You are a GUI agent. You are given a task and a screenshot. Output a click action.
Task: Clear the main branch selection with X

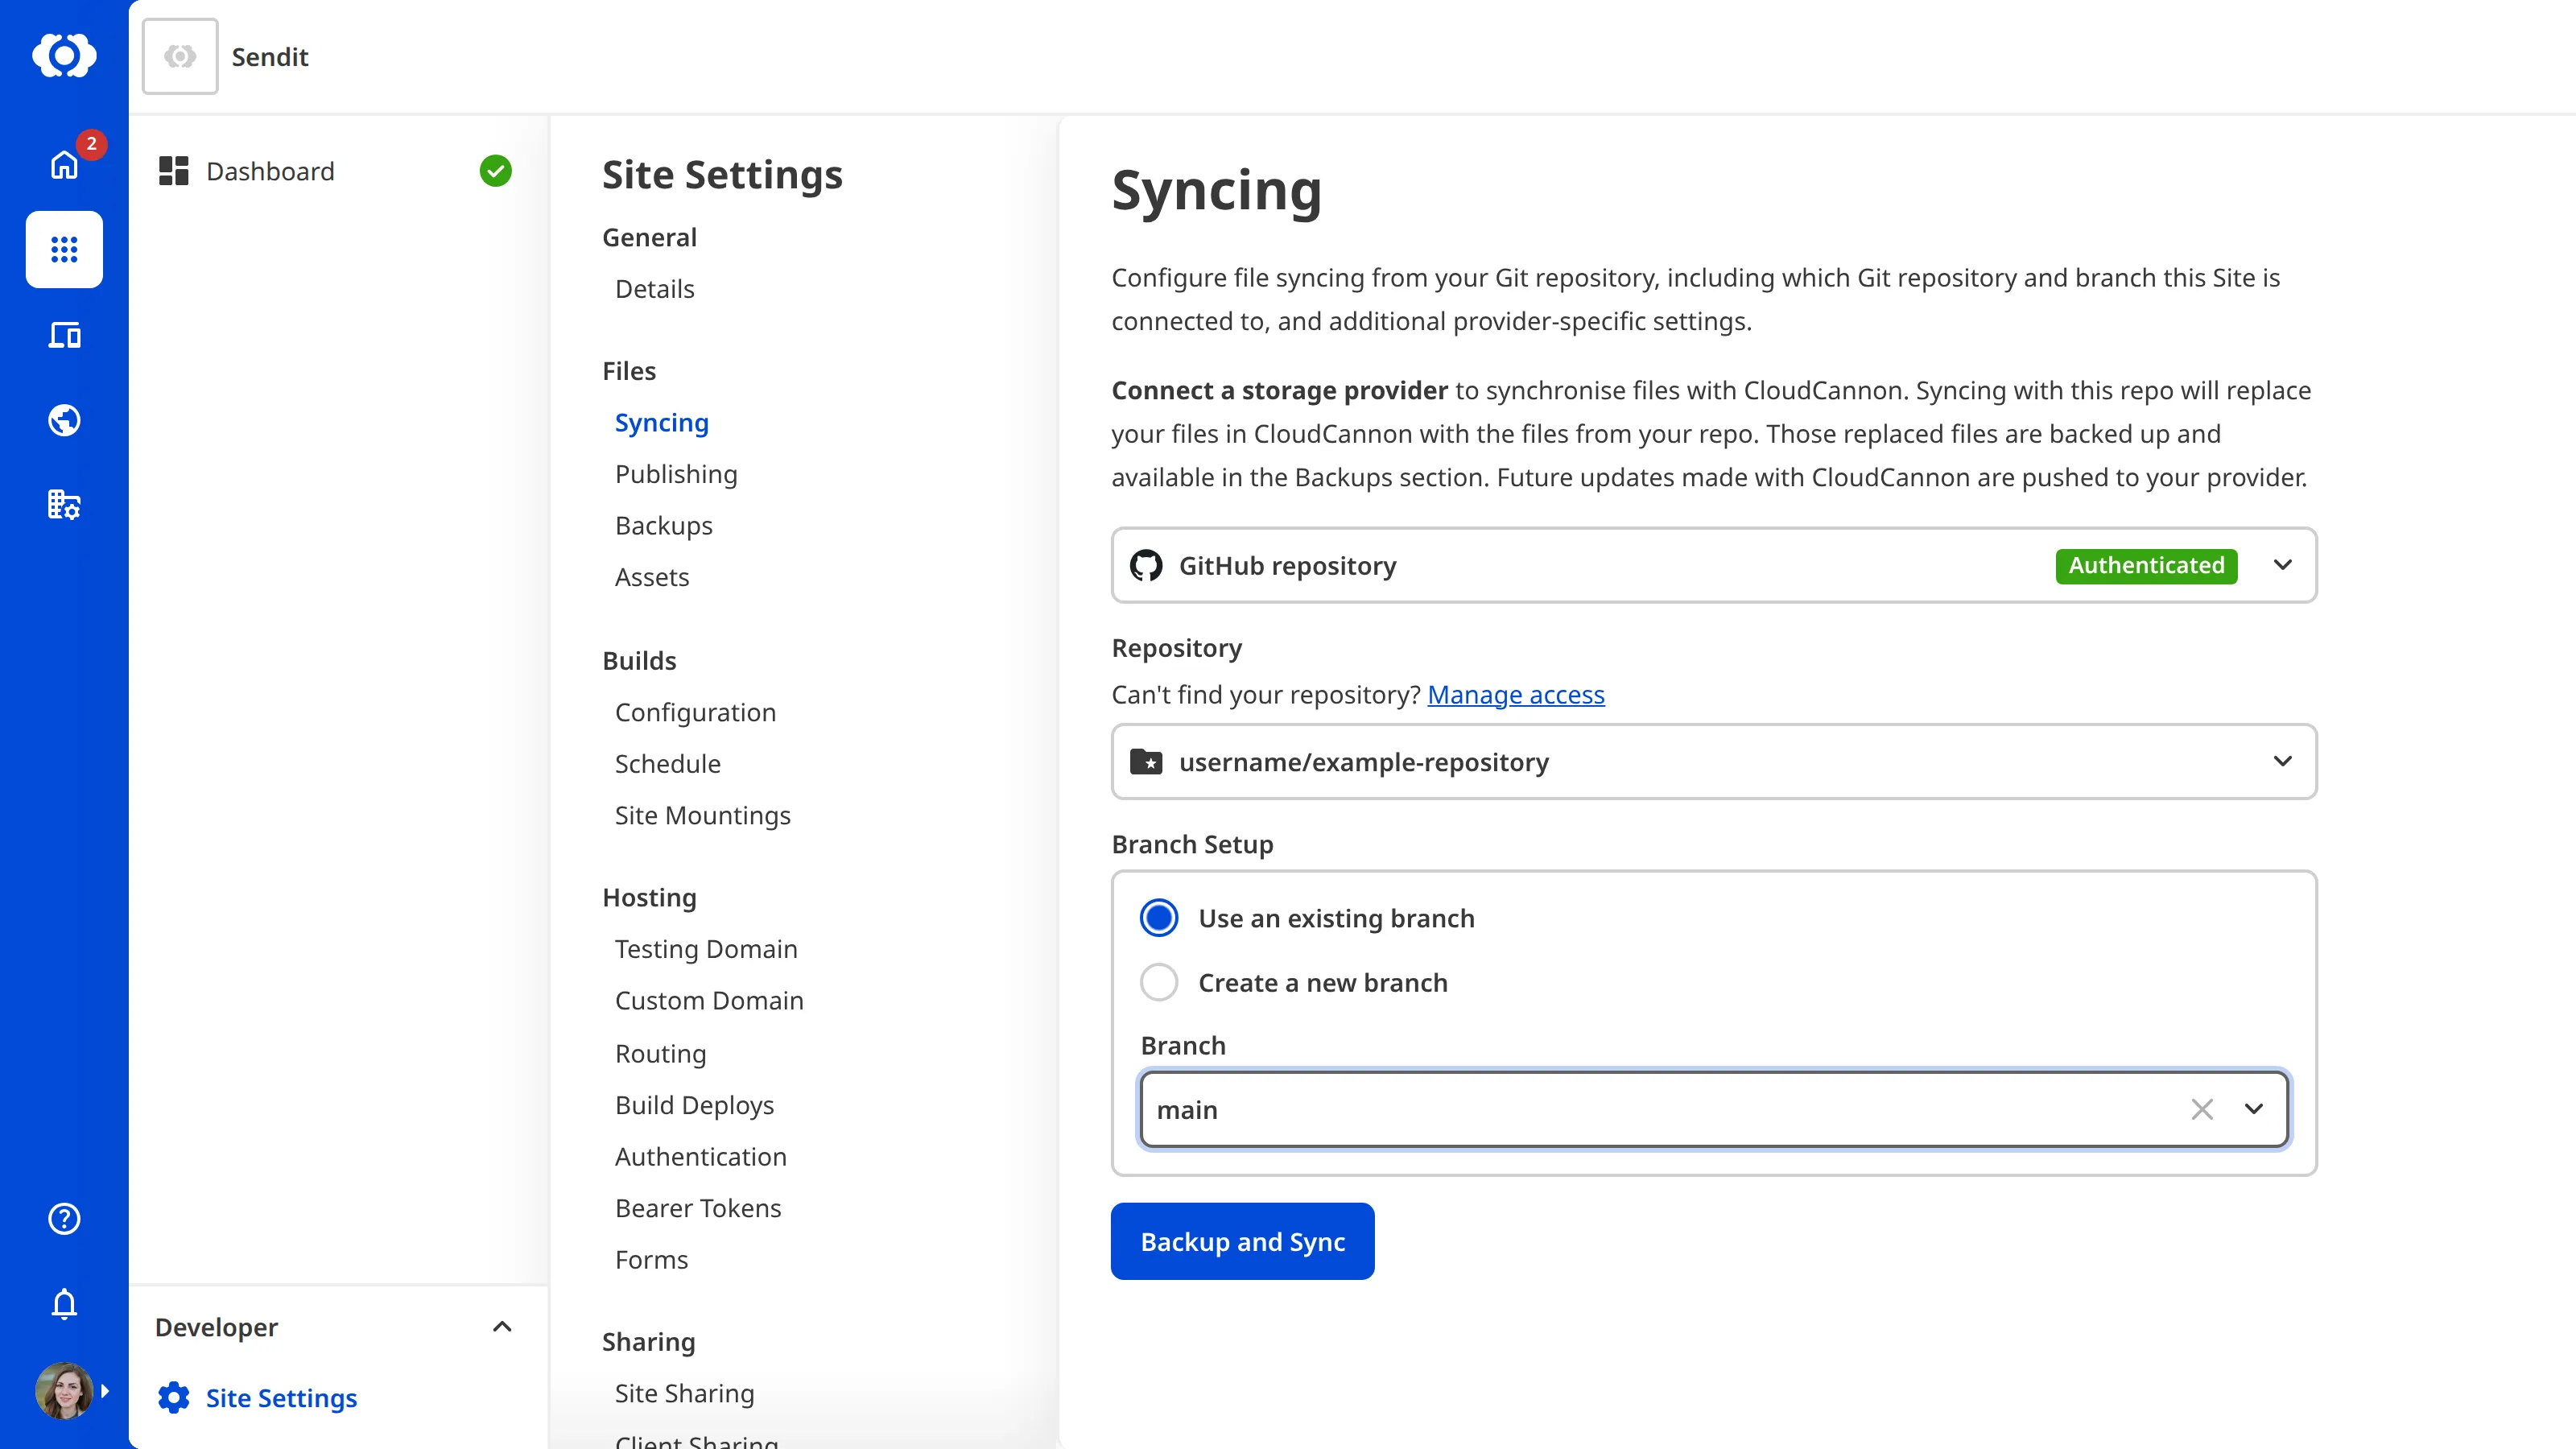pyautogui.click(x=2202, y=1109)
